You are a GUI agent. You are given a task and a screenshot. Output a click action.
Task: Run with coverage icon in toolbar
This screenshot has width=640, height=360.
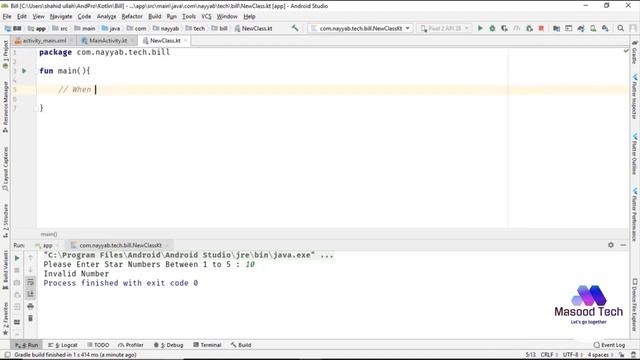(x=504, y=28)
